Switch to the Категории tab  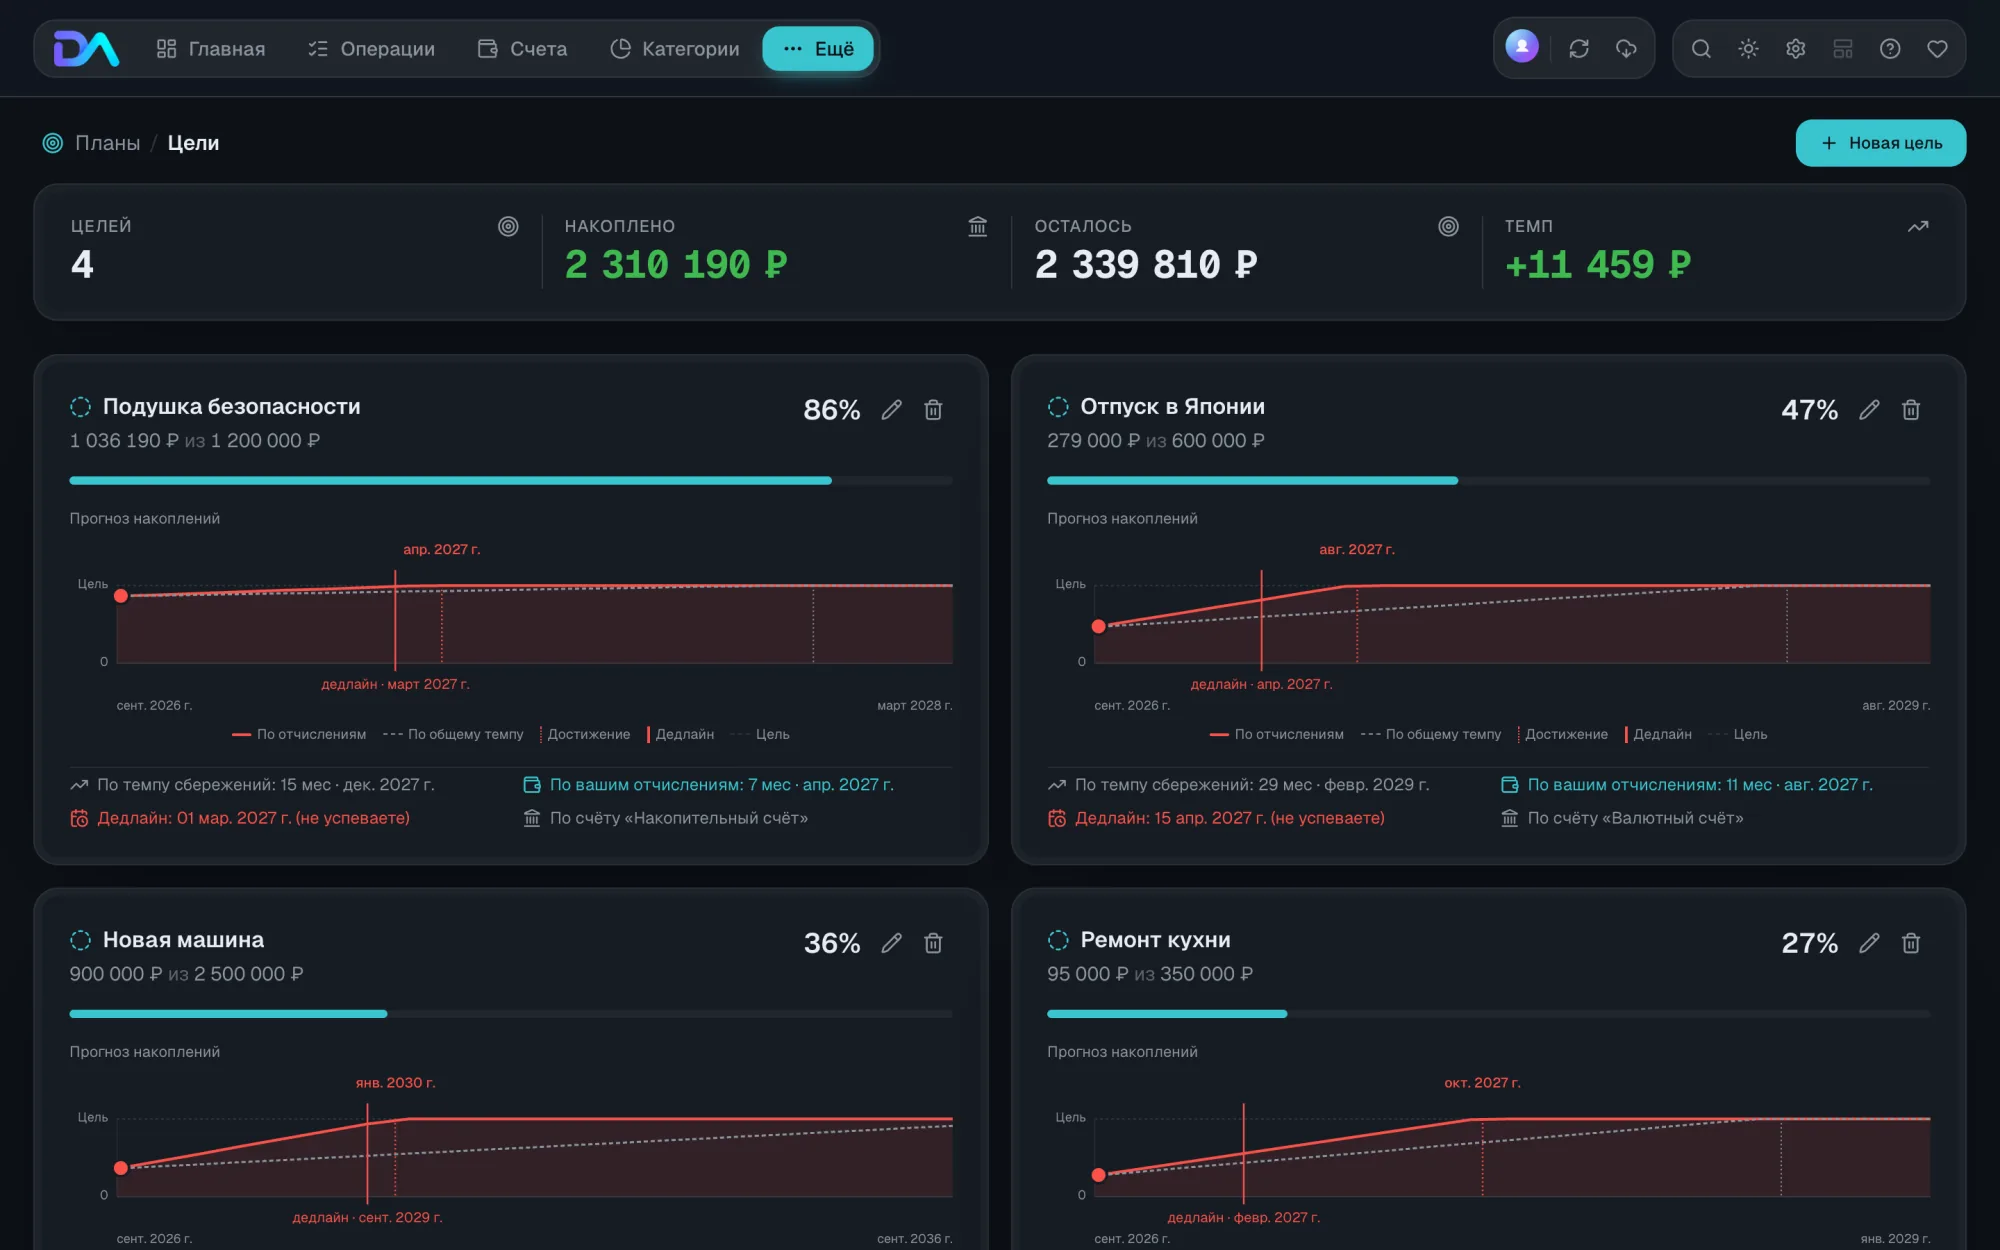click(x=675, y=49)
